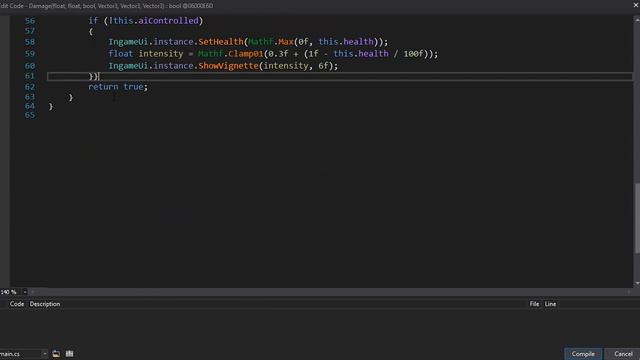
Task: Click 'Clamp01' on line 59
Action: click(246, 53)
